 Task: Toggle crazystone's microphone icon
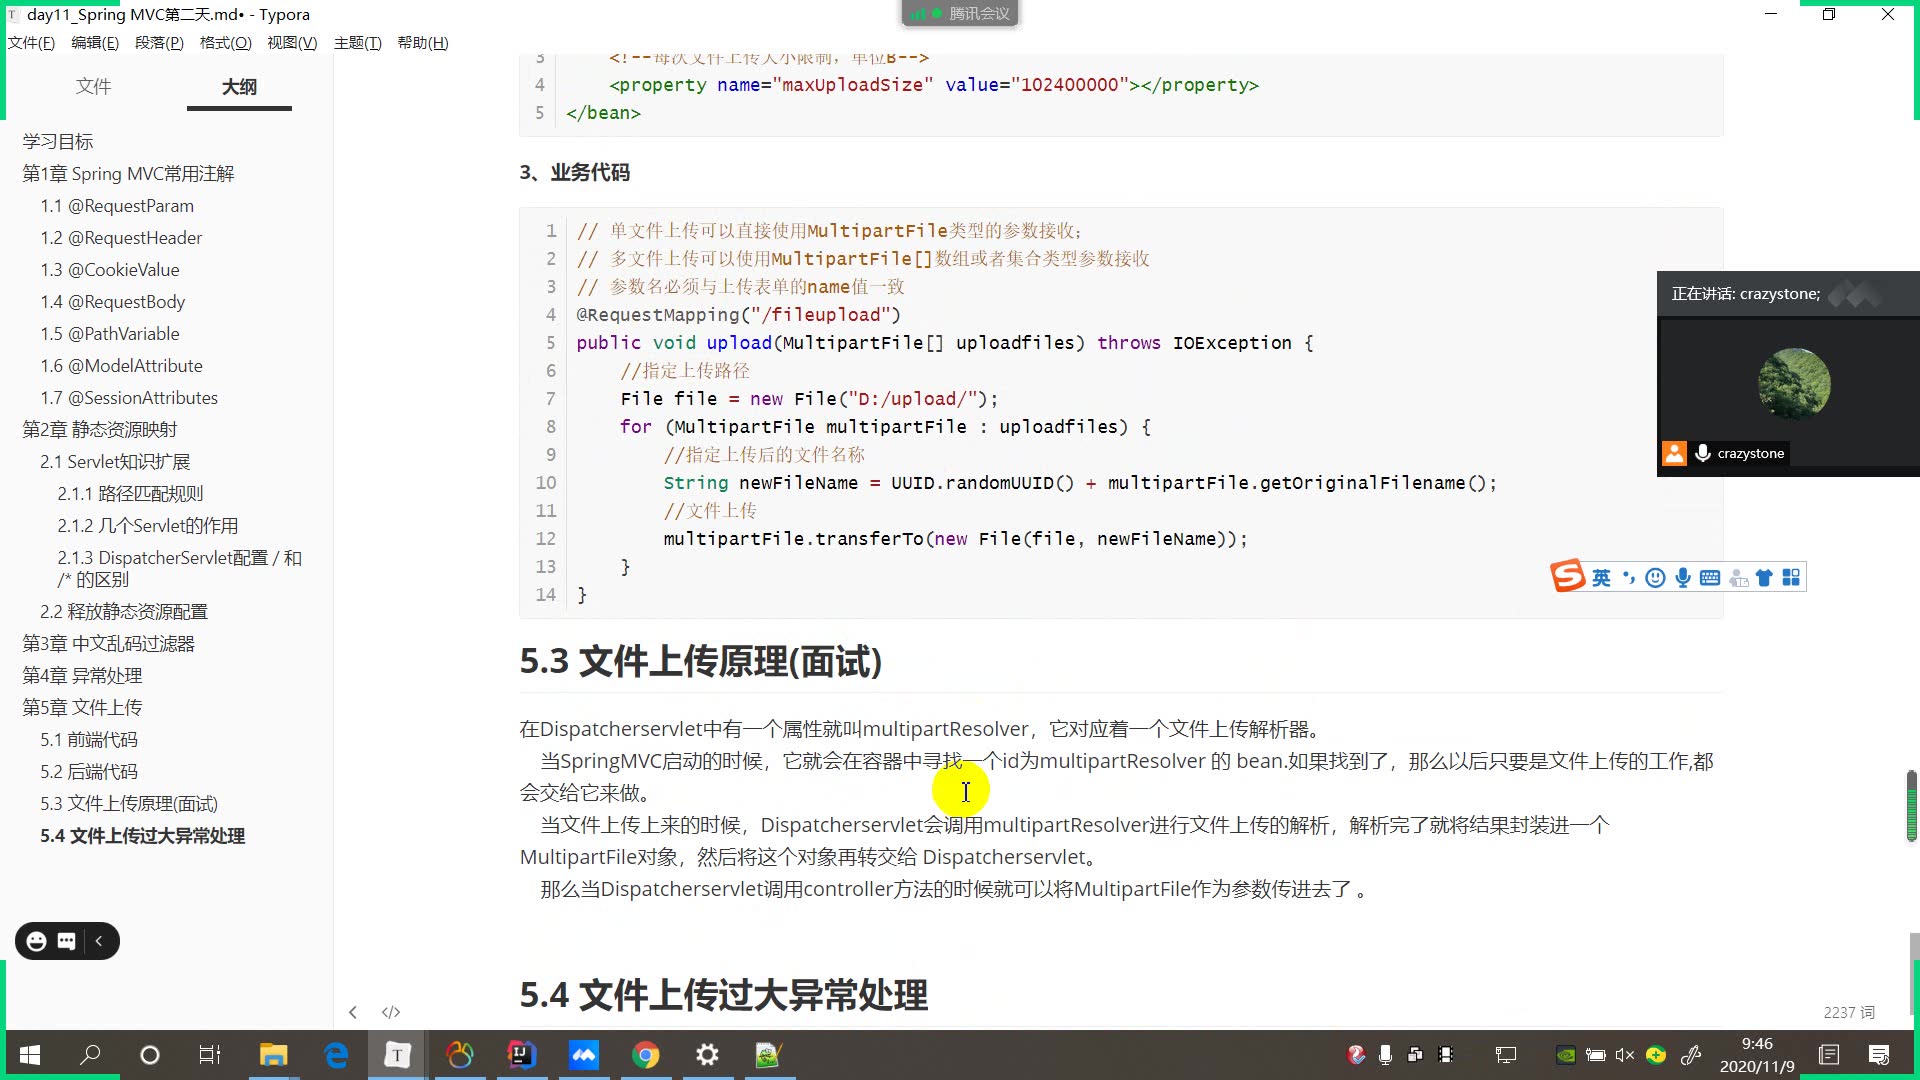click(x=1703, y=453)
